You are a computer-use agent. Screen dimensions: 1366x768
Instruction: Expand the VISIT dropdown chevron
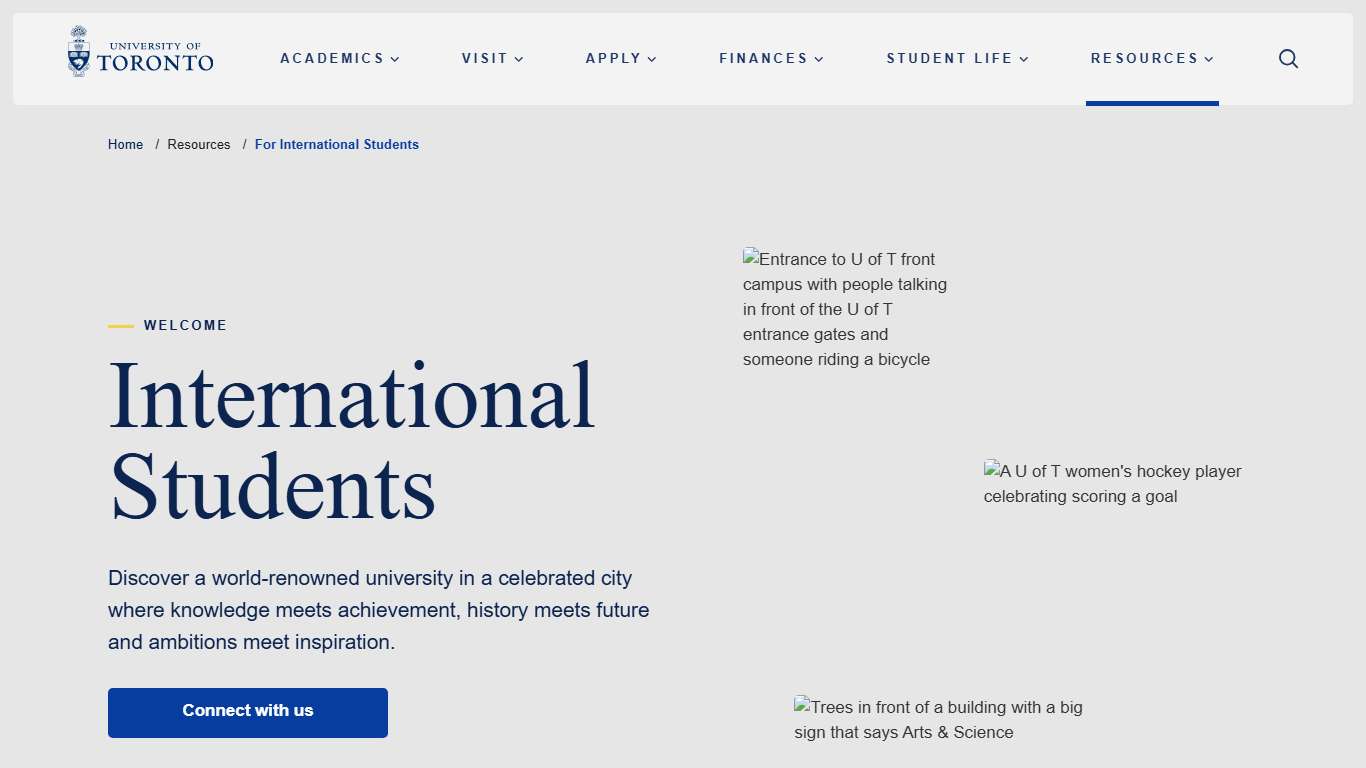click(519, 59)
